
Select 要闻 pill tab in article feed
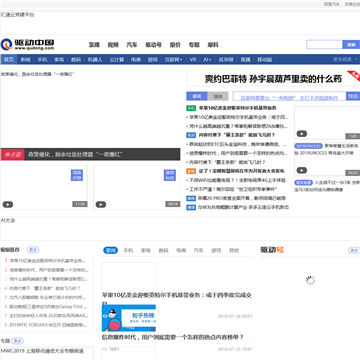[x=110, y=250]
